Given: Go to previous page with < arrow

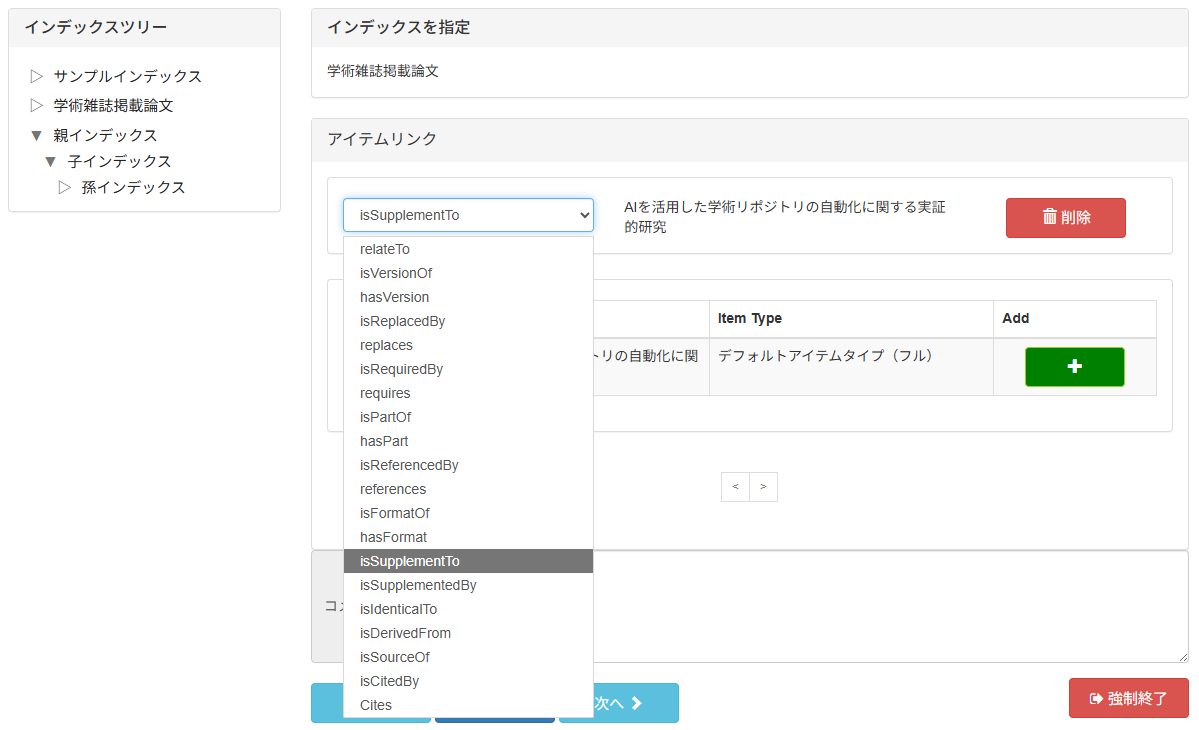Looking at the screenshot, I should pos(735,487).
